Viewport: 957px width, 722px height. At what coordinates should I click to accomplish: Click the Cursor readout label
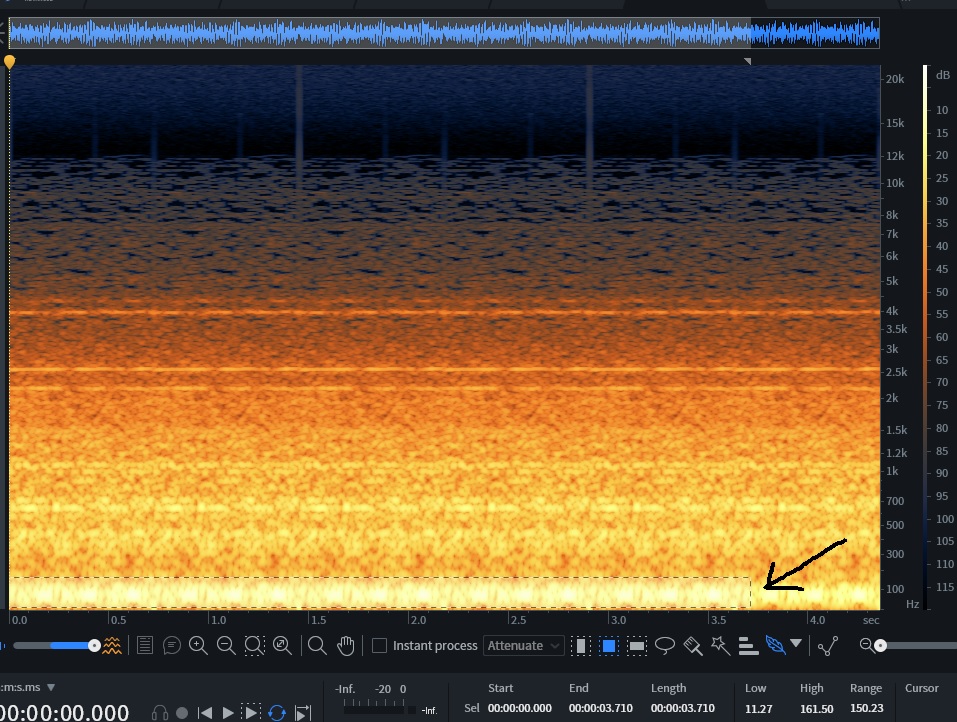pos(921,688)
